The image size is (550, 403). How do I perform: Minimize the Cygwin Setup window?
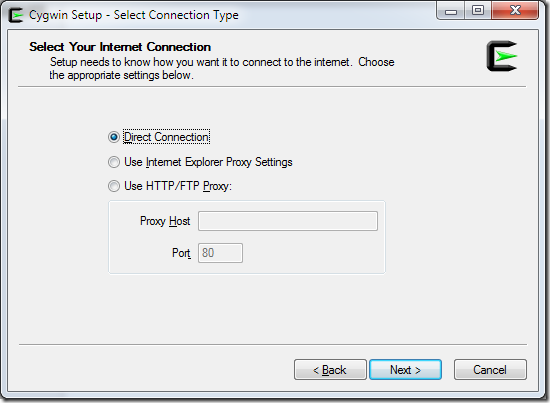451,11
